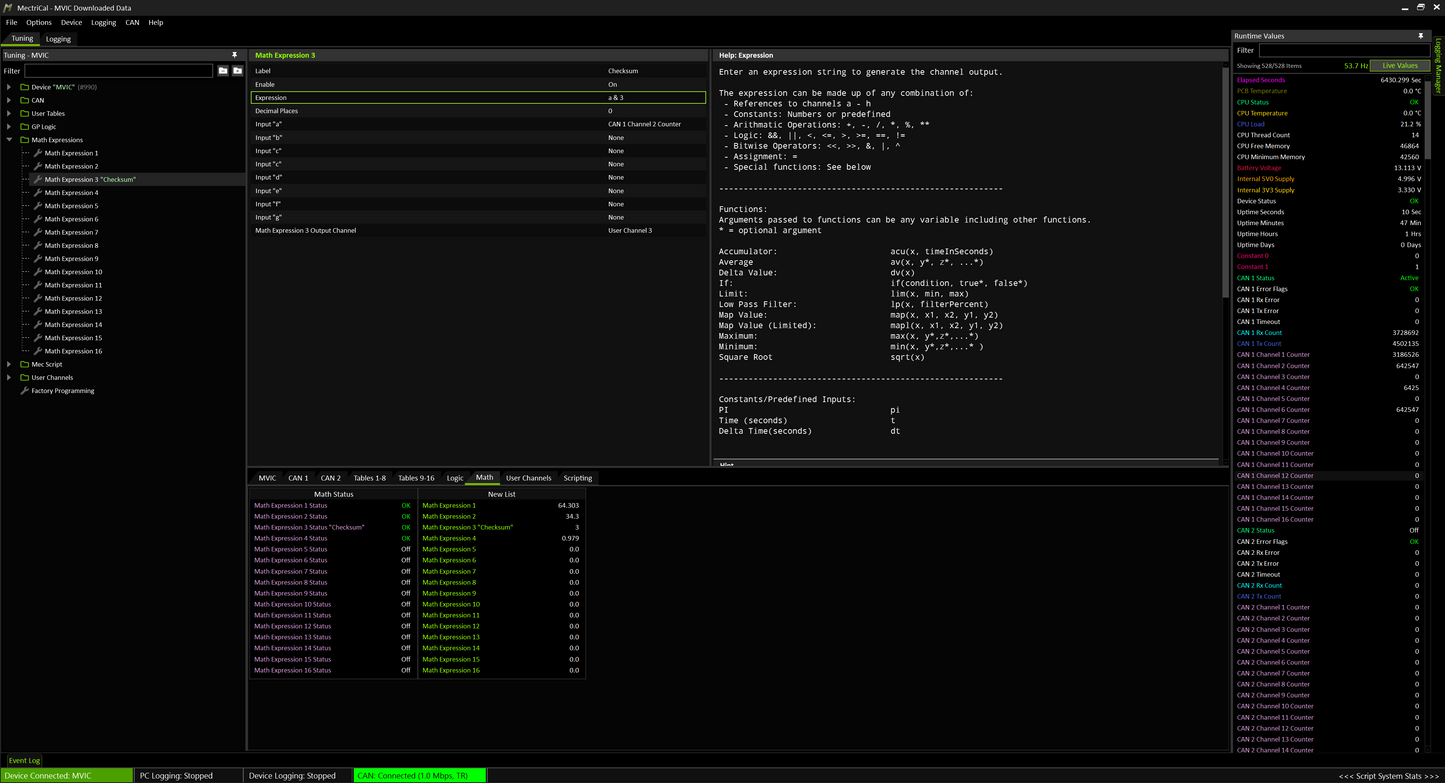Expand the CAN tree node
Image resolution: width=1445 pixels, height=783 pixels.
tap(9, 100)
